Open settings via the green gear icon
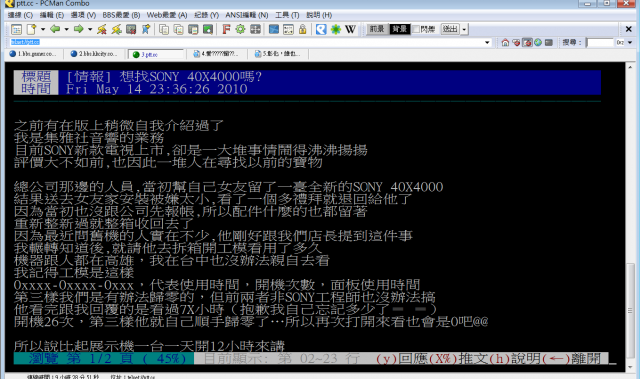Viewport: 640px width, 379px height. pos(240,29)
